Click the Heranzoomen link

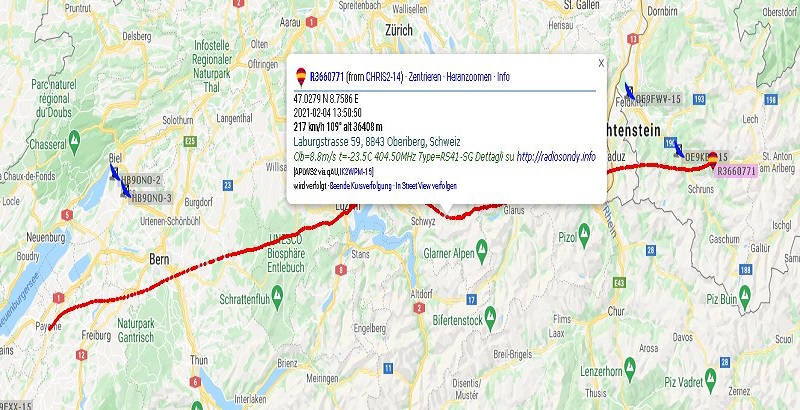click(x=469, y=77)
